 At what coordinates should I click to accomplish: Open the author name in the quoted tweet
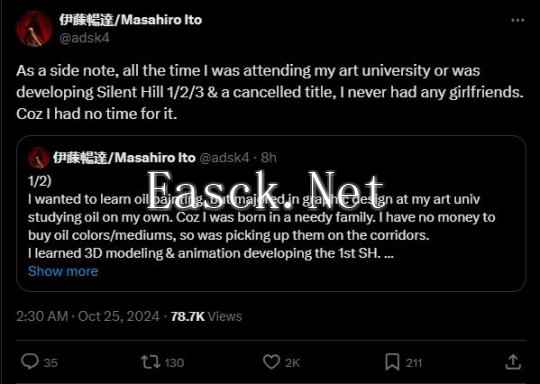(x=124, y=158)
